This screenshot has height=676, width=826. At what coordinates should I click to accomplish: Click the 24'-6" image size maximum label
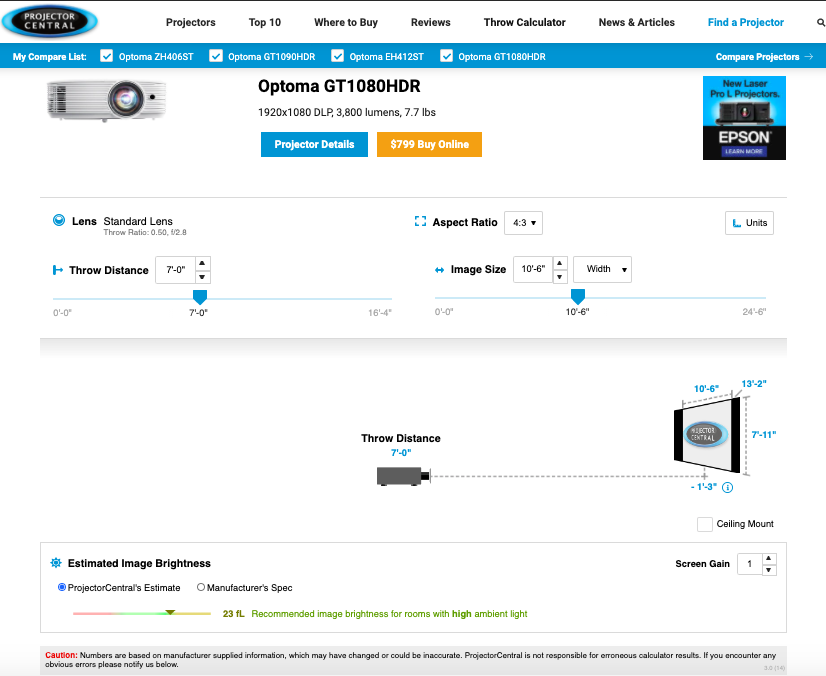pyautogui.click(x=754, y=312)
